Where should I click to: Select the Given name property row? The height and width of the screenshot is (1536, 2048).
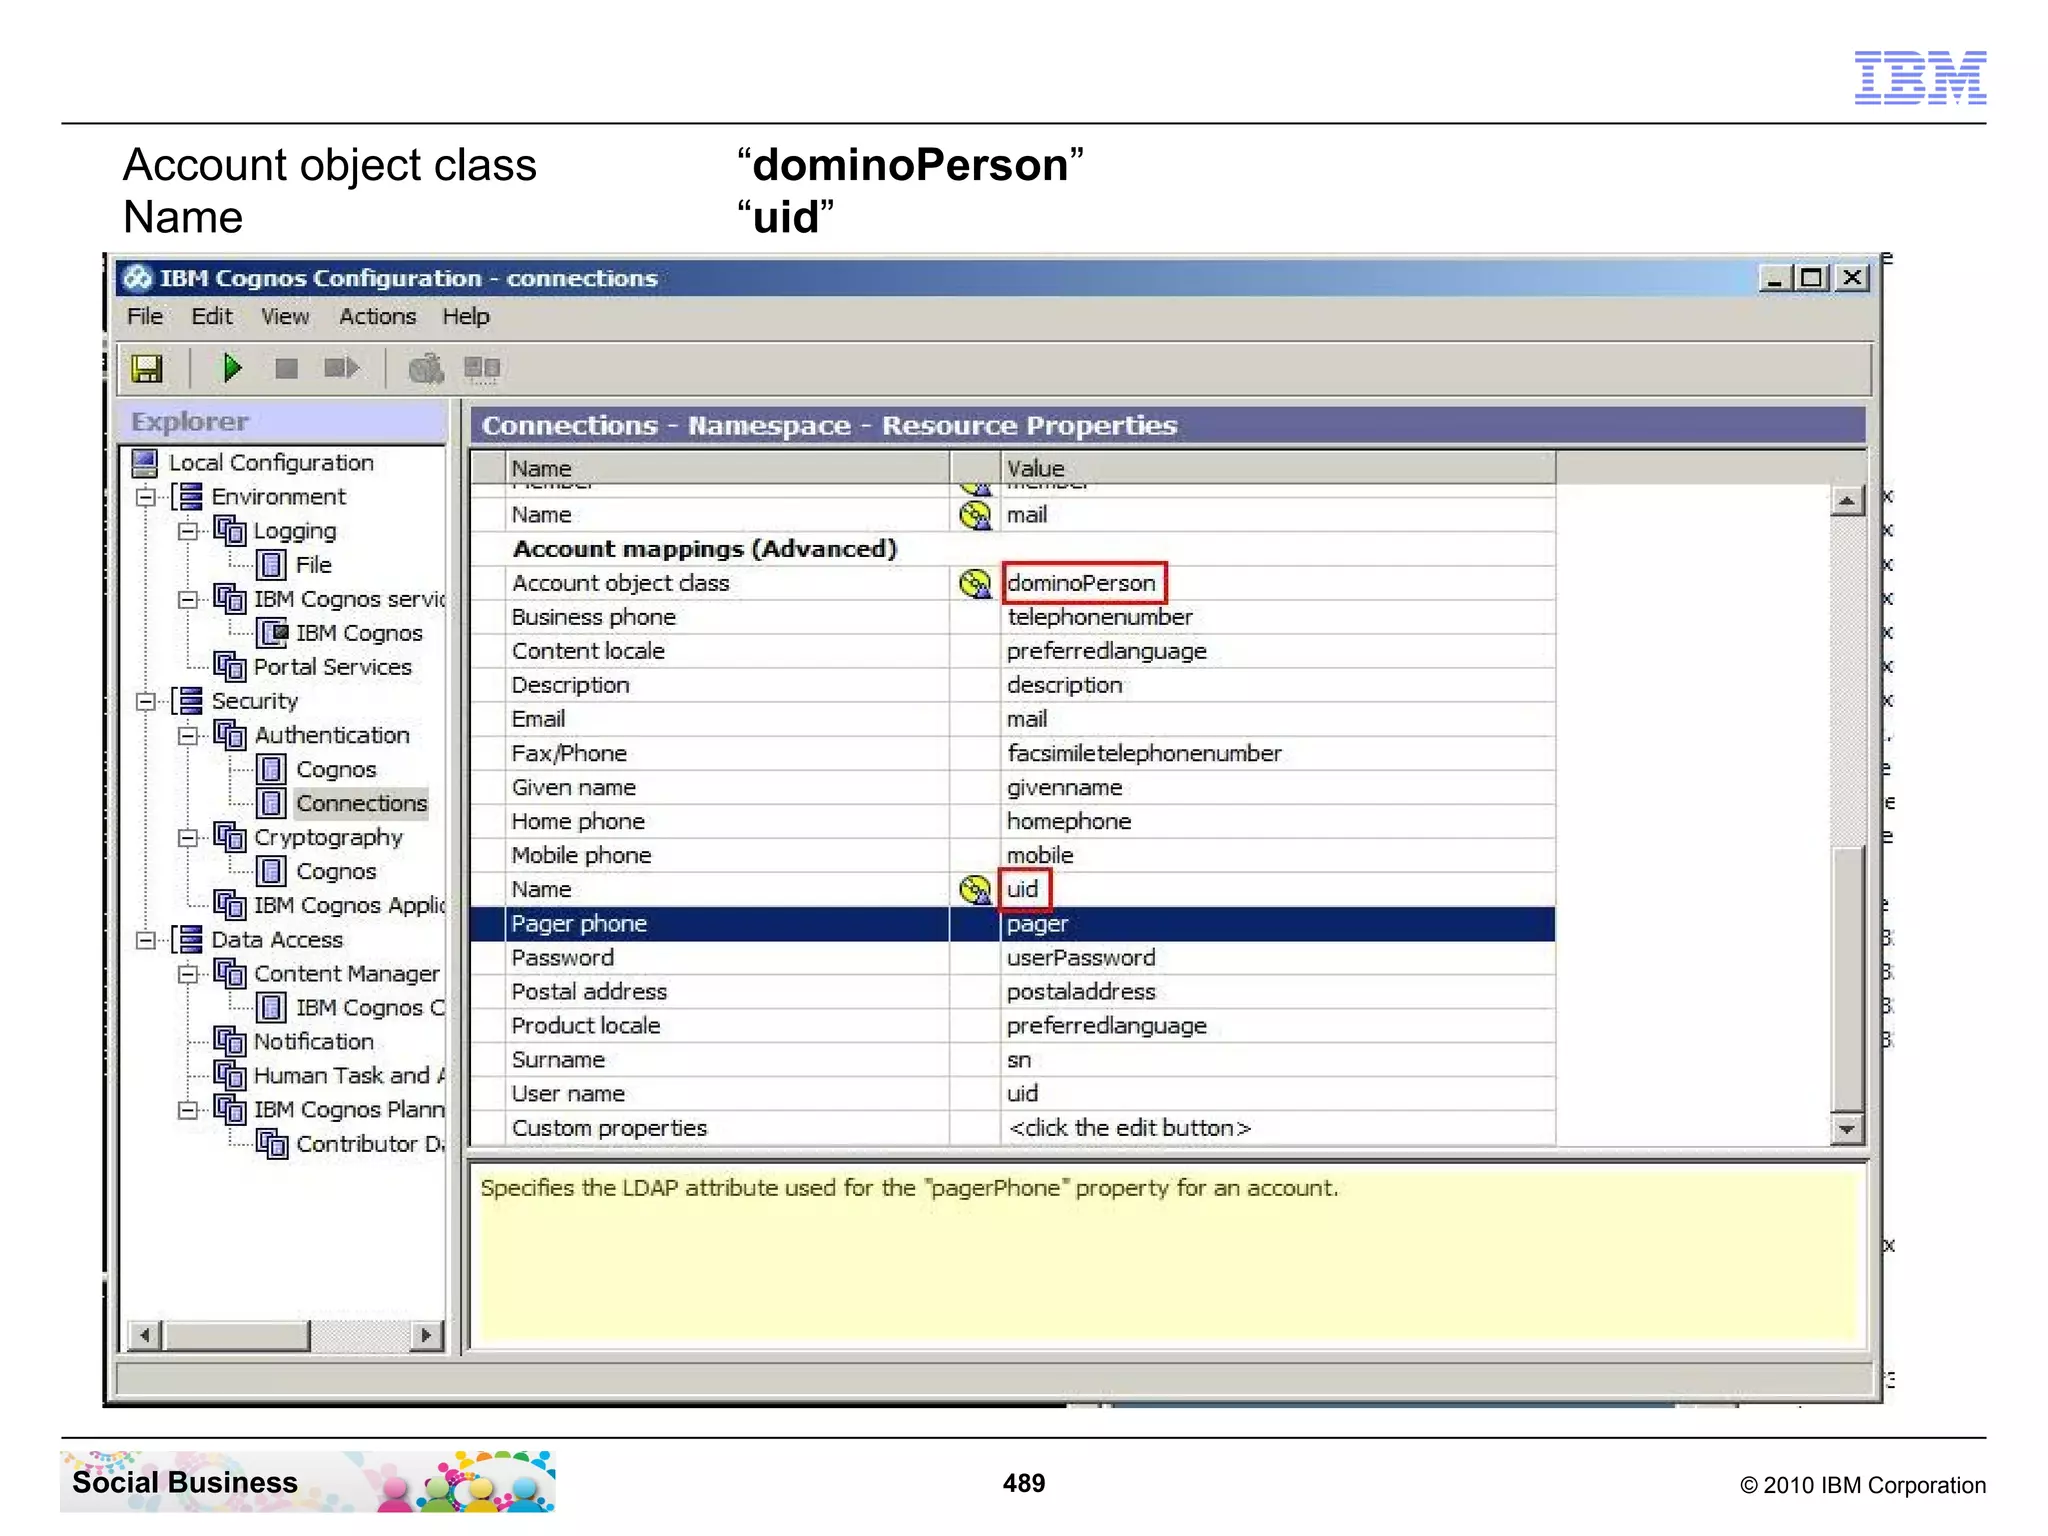[1012, 787]
